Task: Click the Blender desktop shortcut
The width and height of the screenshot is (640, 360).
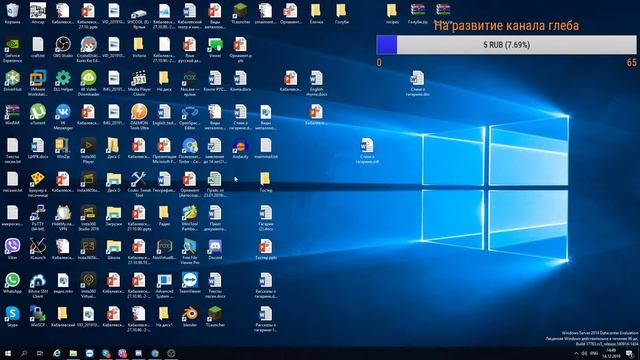Action: (189, 317)
